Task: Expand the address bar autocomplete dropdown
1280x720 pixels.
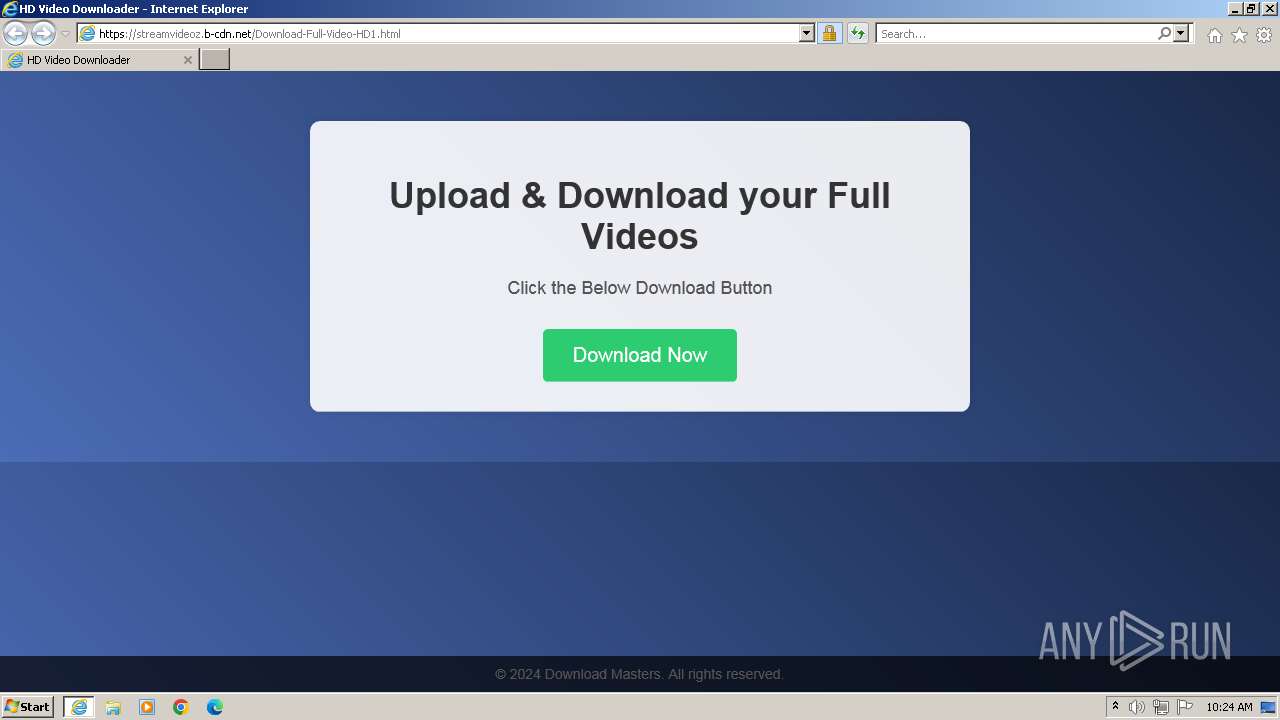Action: point(807,33)
